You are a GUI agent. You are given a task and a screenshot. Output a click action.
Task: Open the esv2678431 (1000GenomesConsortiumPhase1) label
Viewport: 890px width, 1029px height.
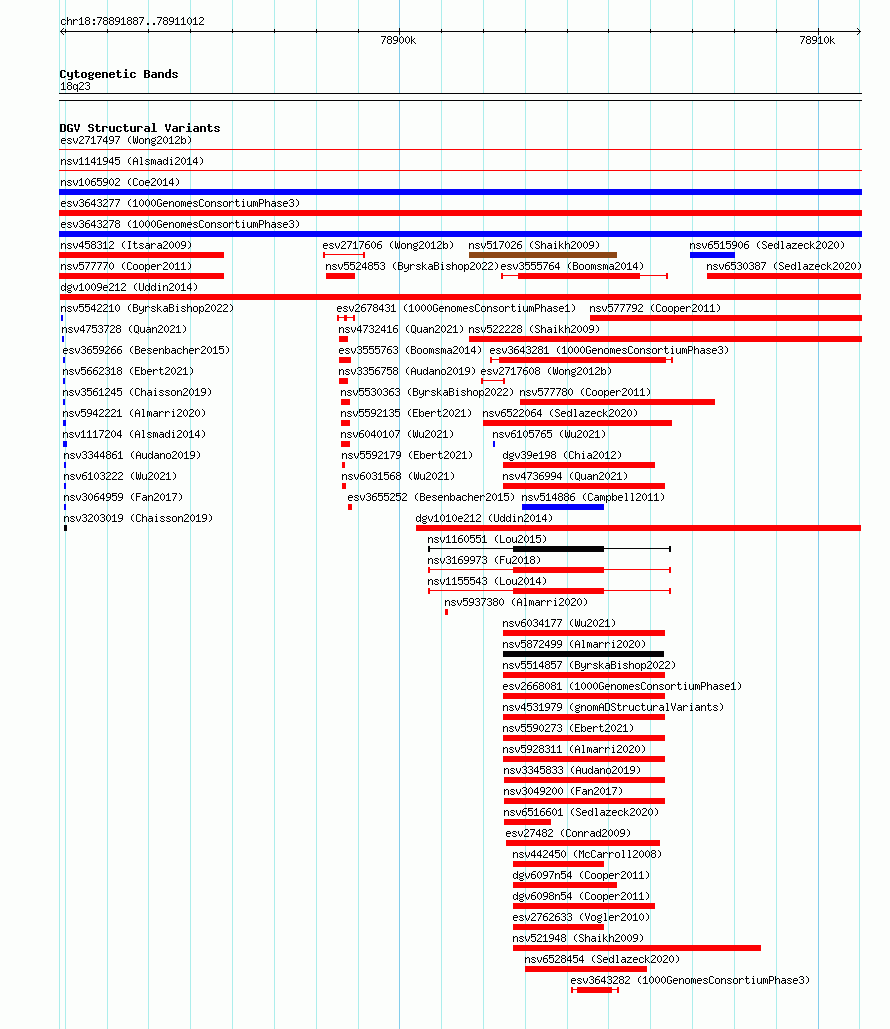pyautogui.click(x=456, y=308)
